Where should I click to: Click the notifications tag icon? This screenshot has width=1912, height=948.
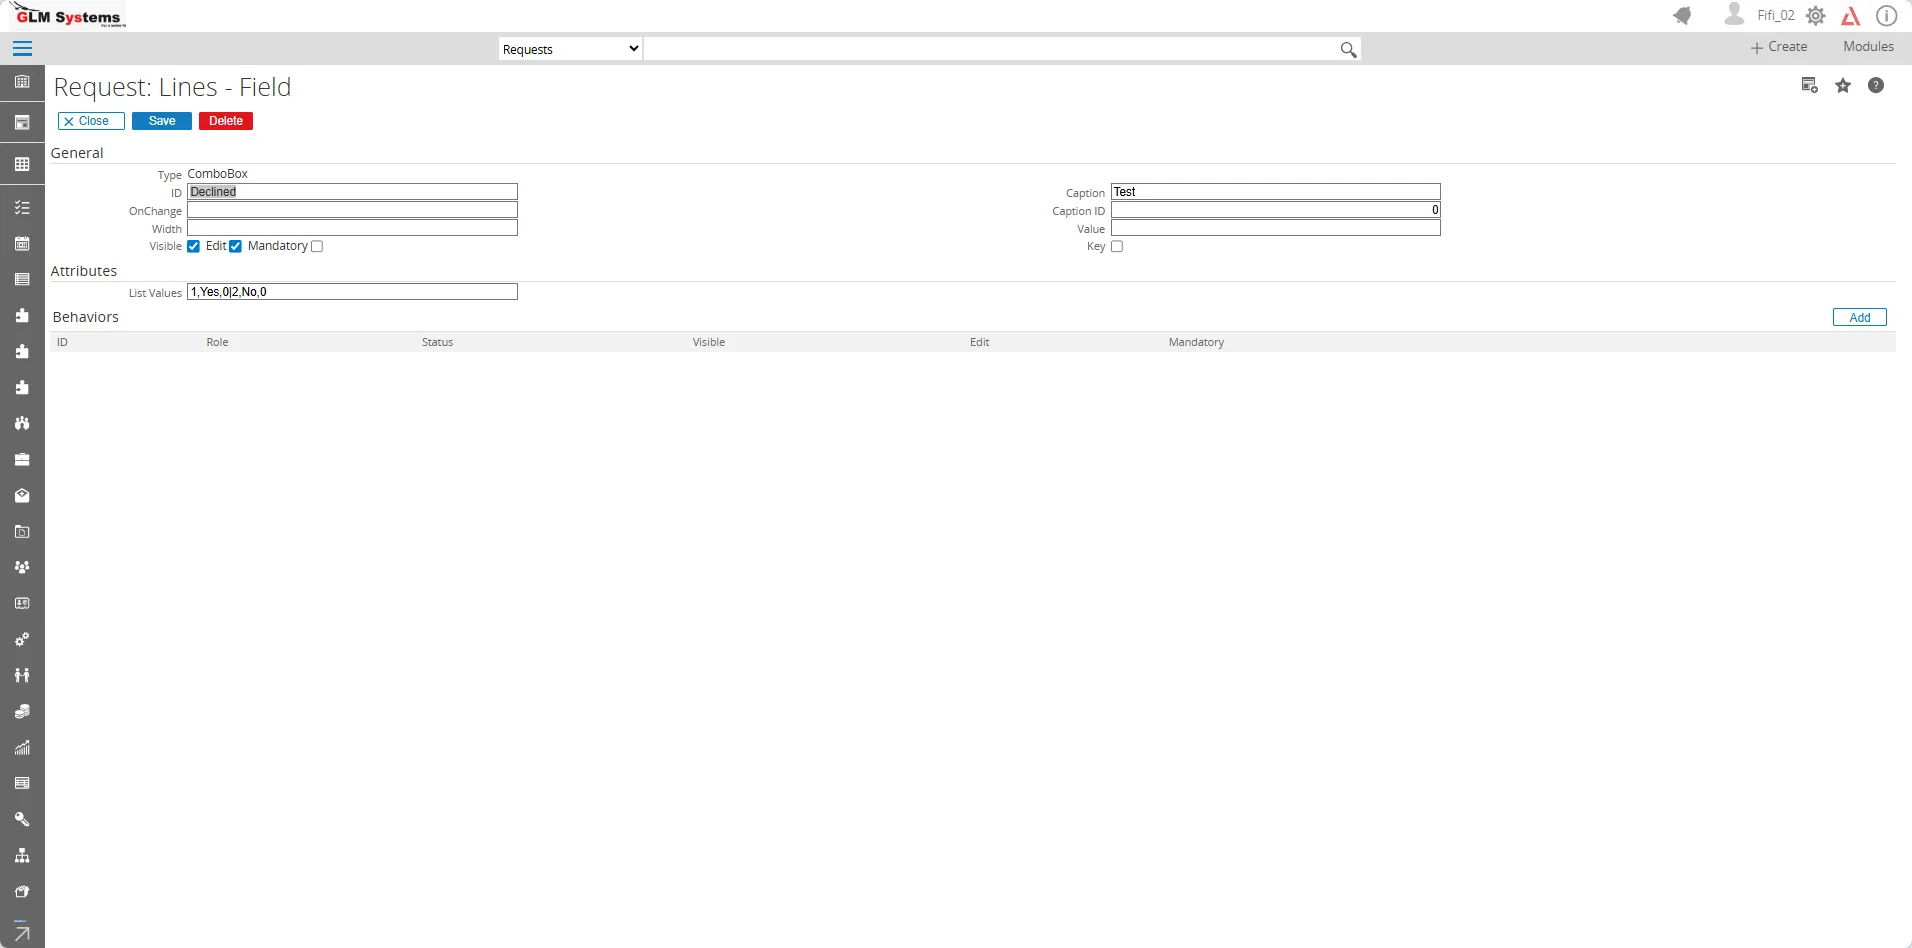click(x=1682, y=16)
